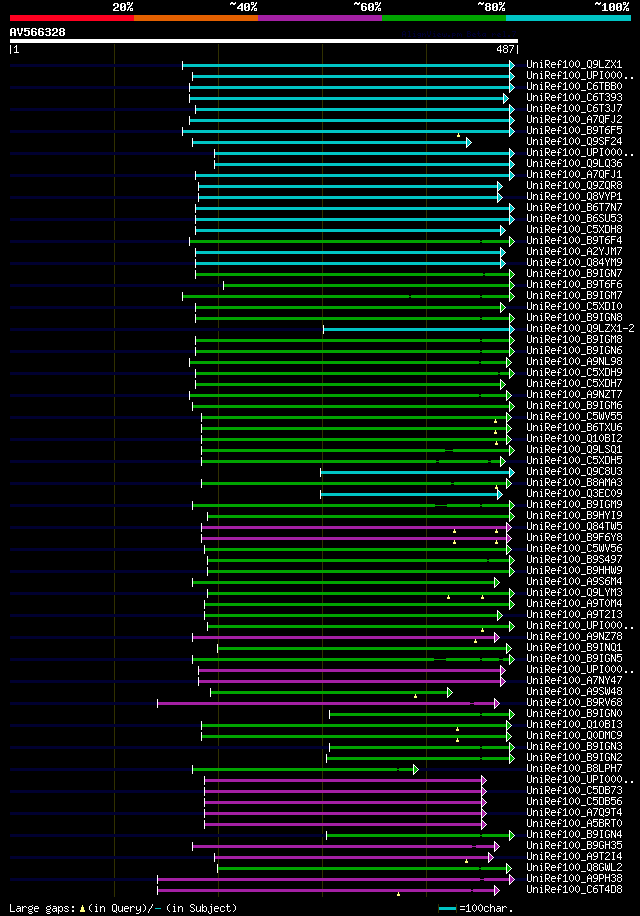The width and height of the screenshot is (640, 916).
Task: Open hit UniRef100_Q0DMC9
Action: pyautogui.click(x=574, y=735)
